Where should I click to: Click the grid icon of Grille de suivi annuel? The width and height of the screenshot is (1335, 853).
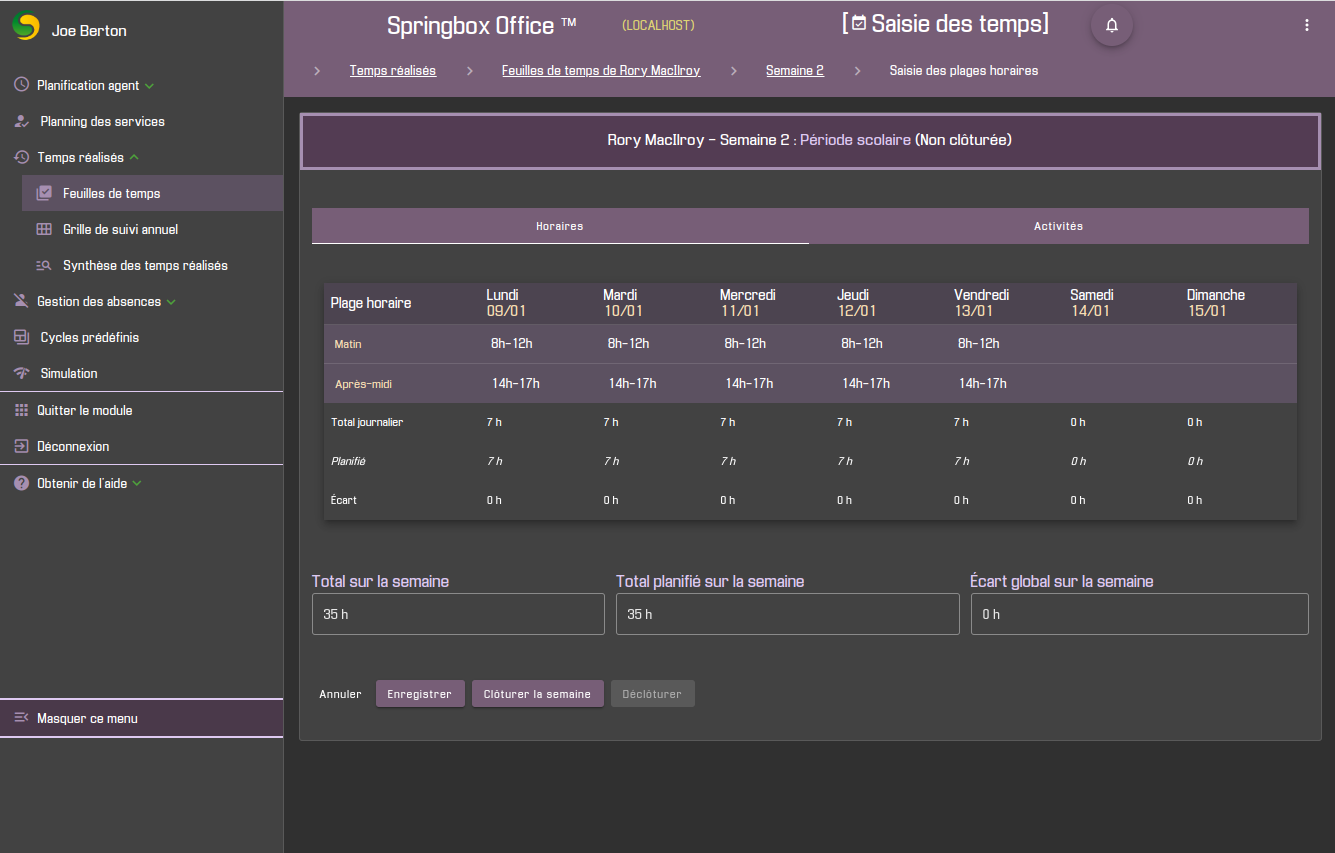point(44,229)
